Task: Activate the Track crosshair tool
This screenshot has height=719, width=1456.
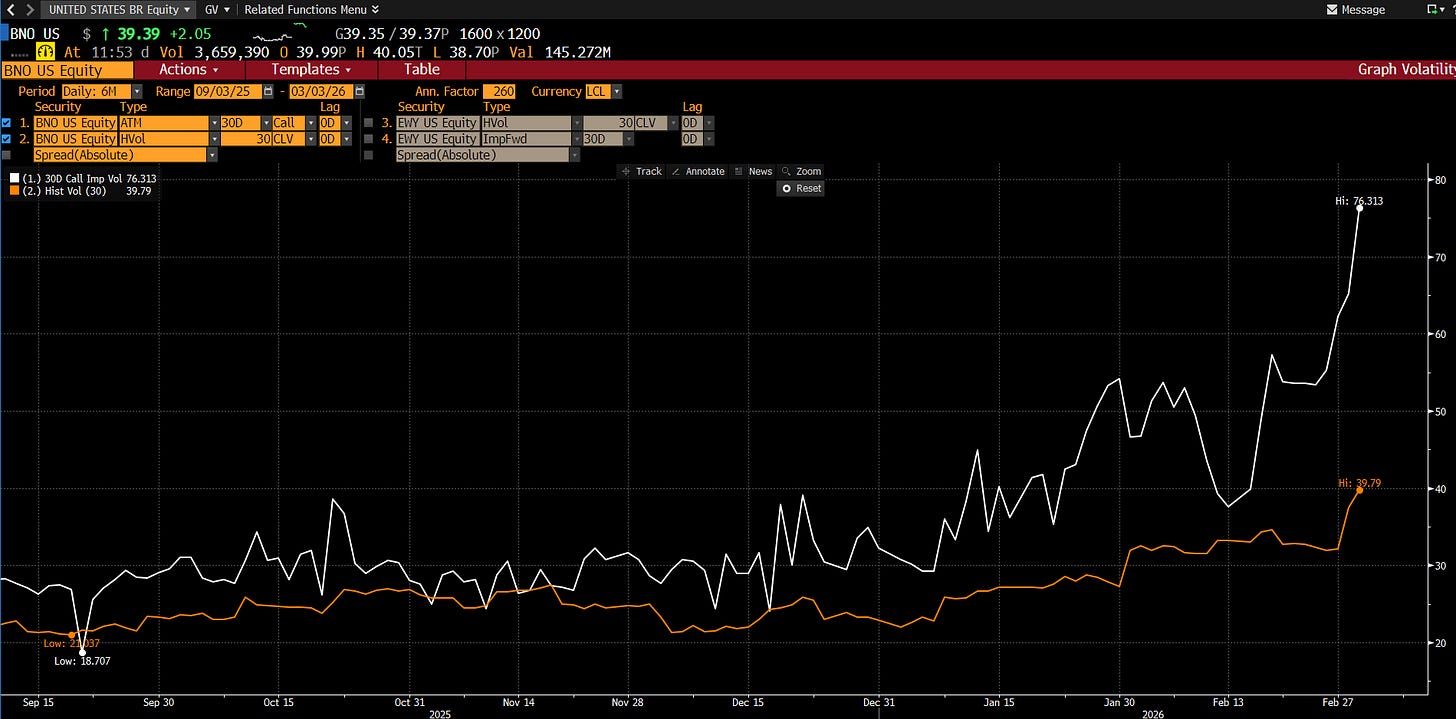Action: coord(641,171)
